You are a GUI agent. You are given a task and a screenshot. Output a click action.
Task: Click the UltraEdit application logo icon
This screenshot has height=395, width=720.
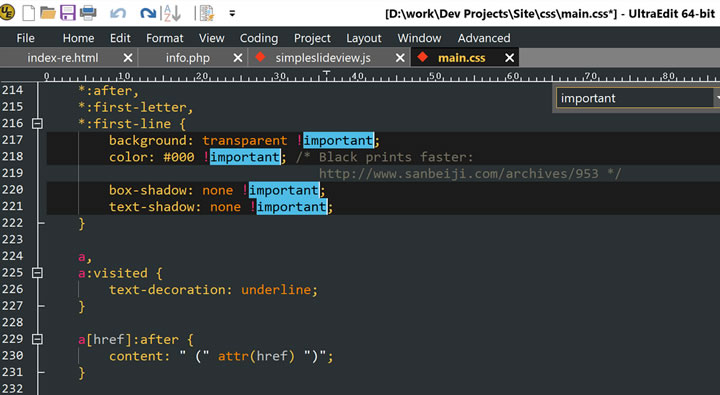(x=7, y=12)
